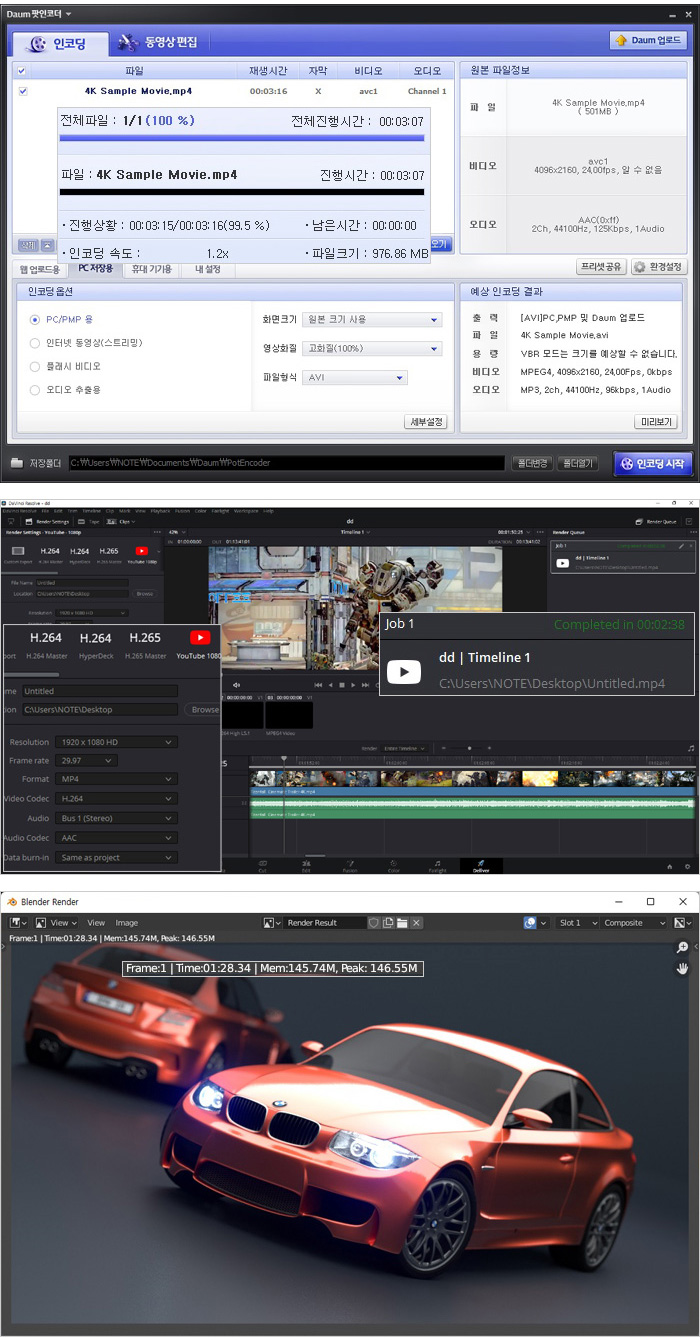The width and height of the screenshot is (700, 1340).
Task: Click the zoom magnifier icon in Blender viewport
Action: 683,947
